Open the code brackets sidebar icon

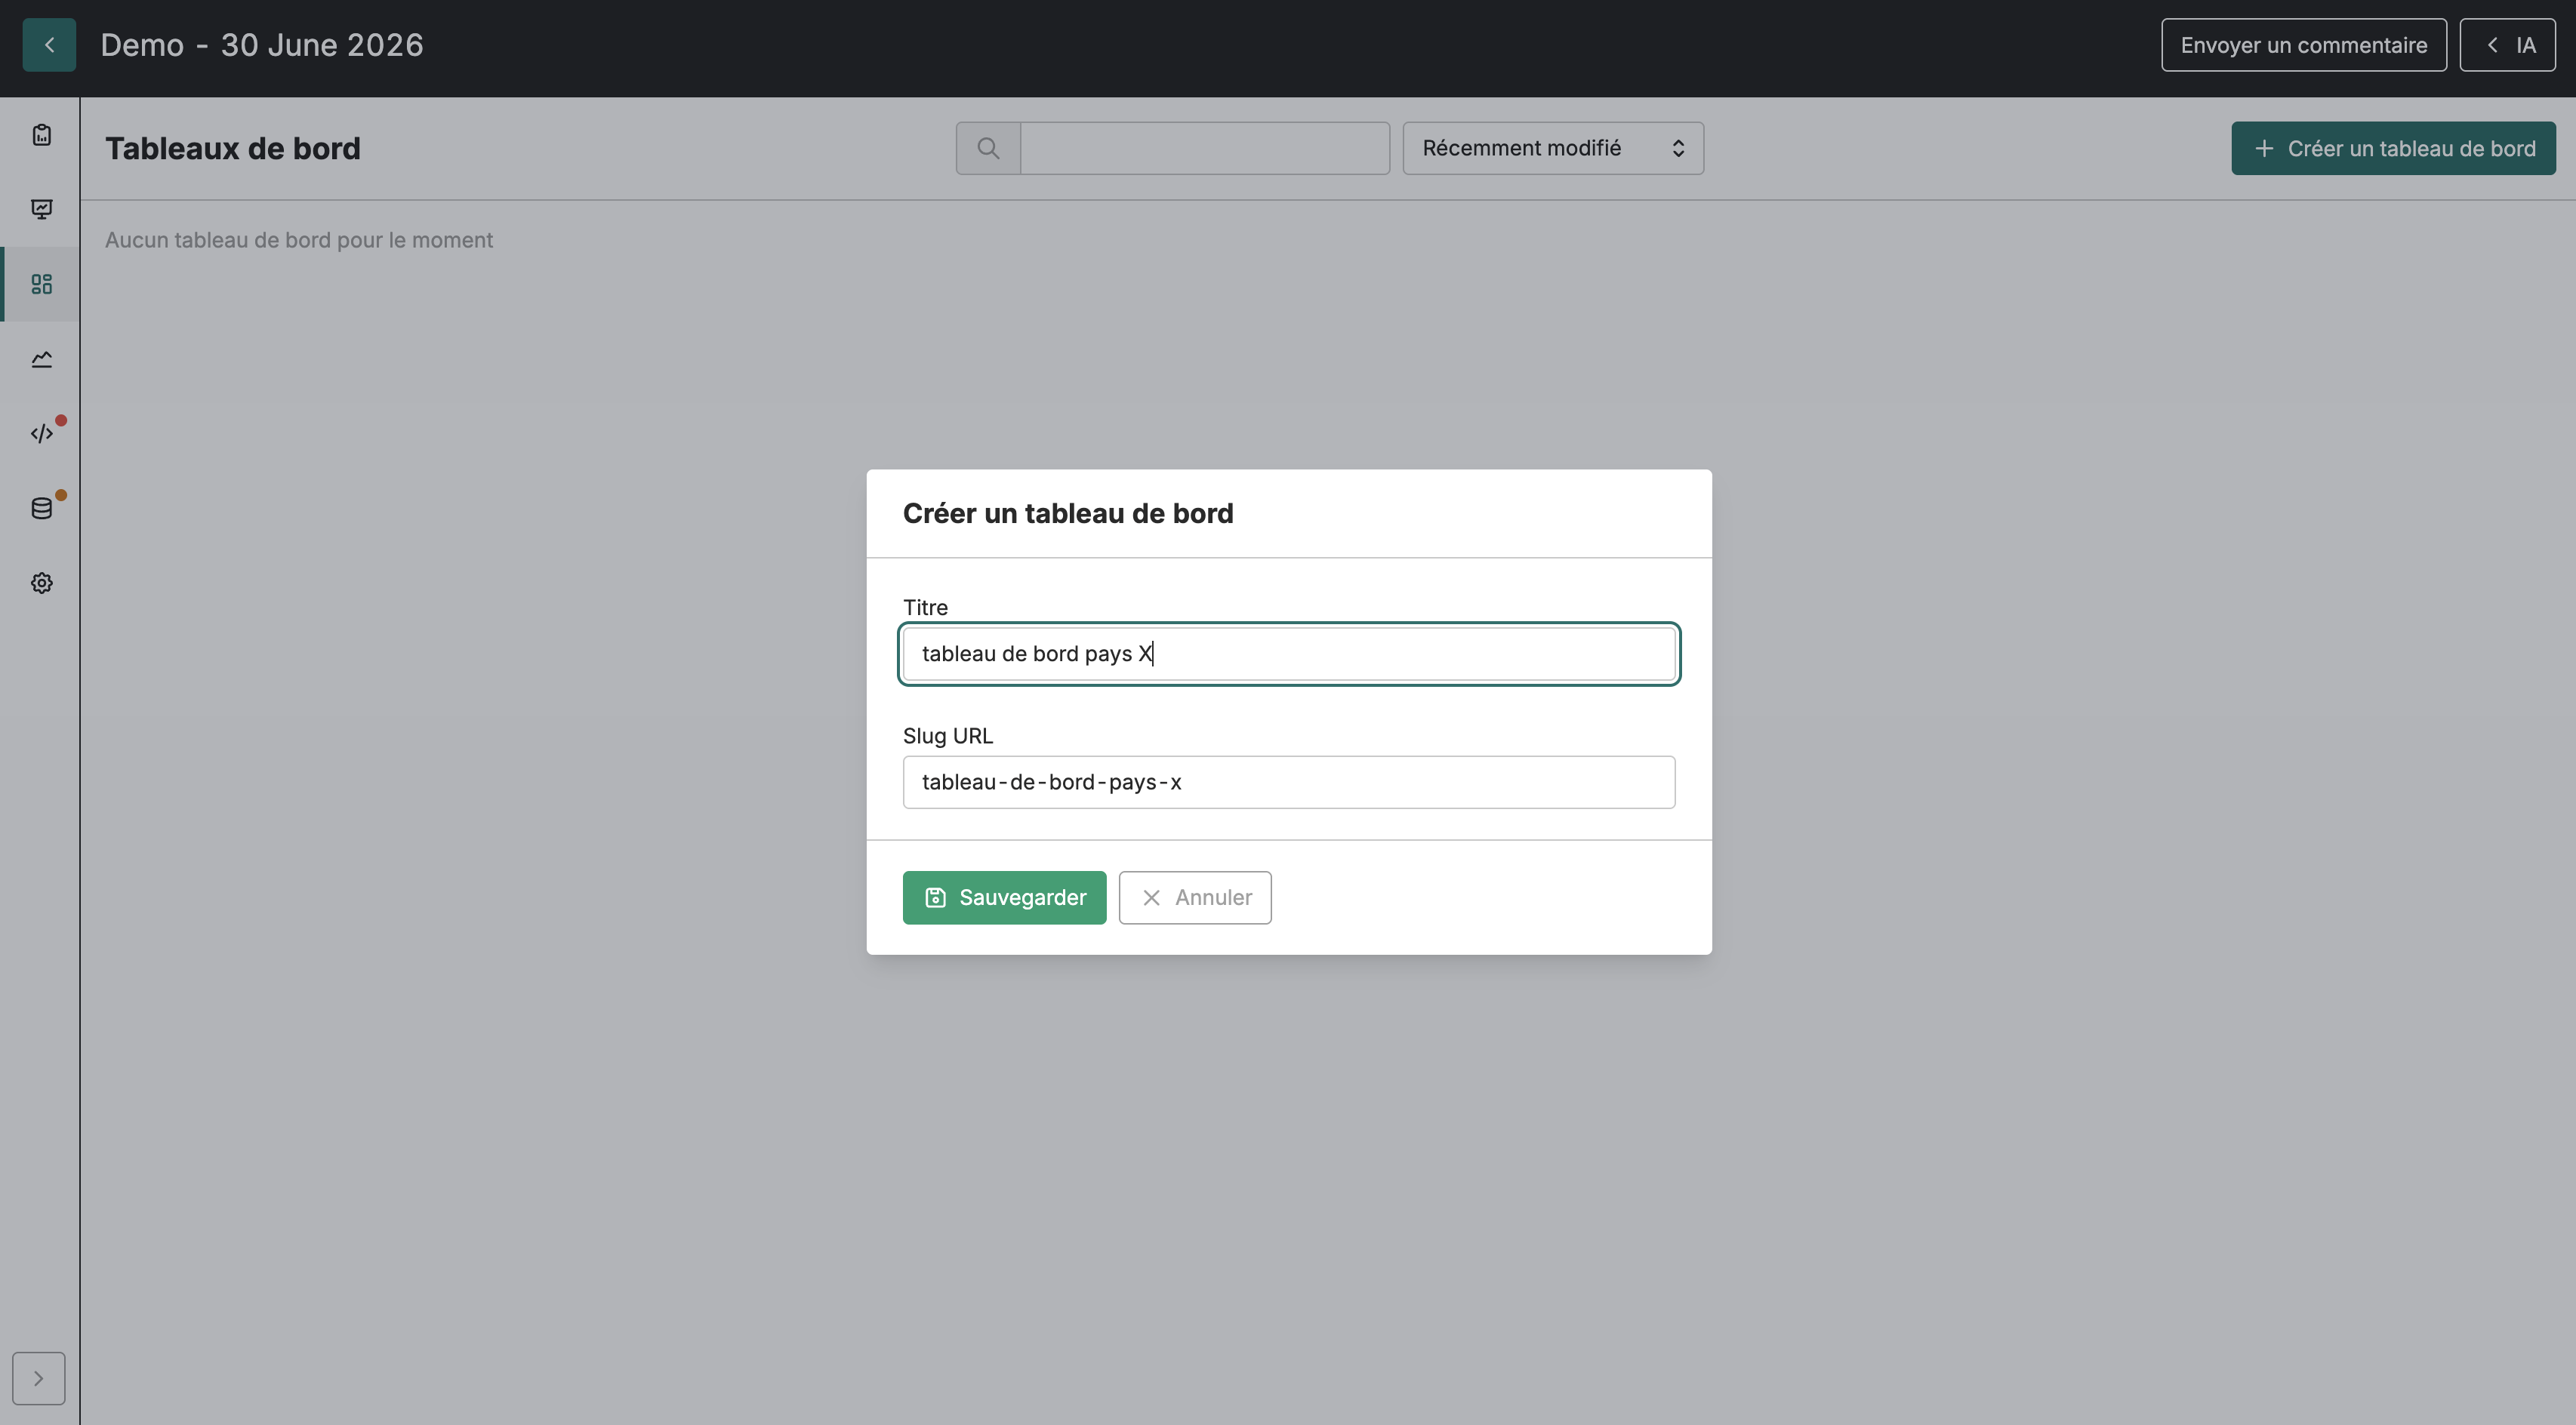41,434
